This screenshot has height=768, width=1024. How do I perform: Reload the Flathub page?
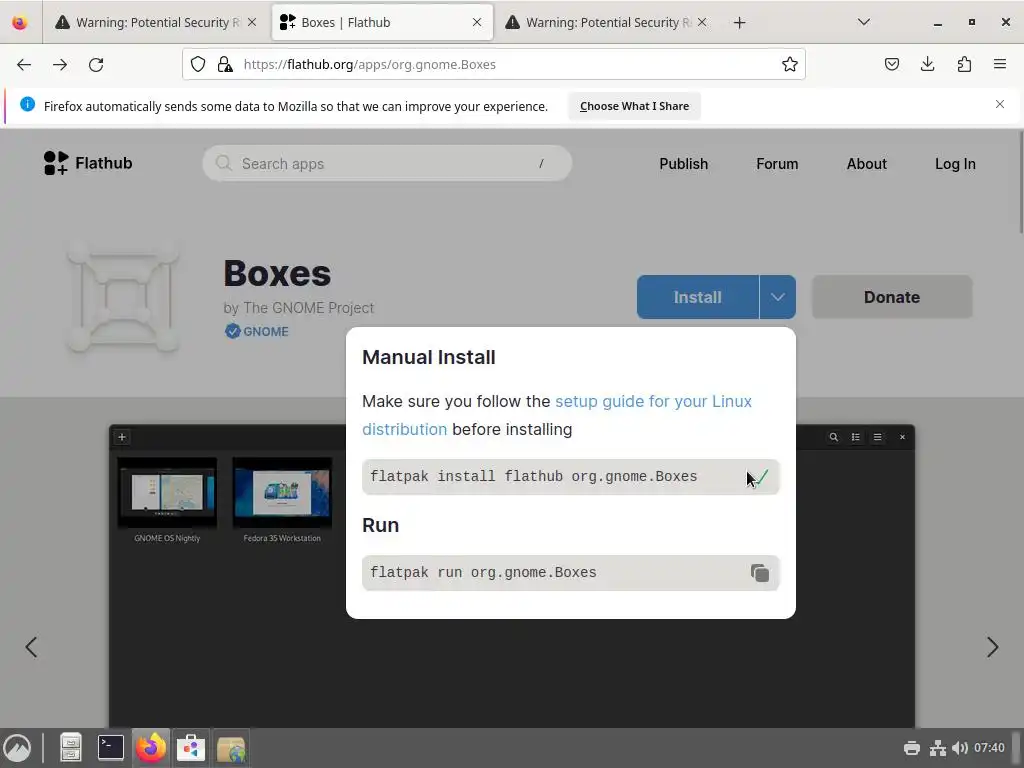tap(96, 65)
